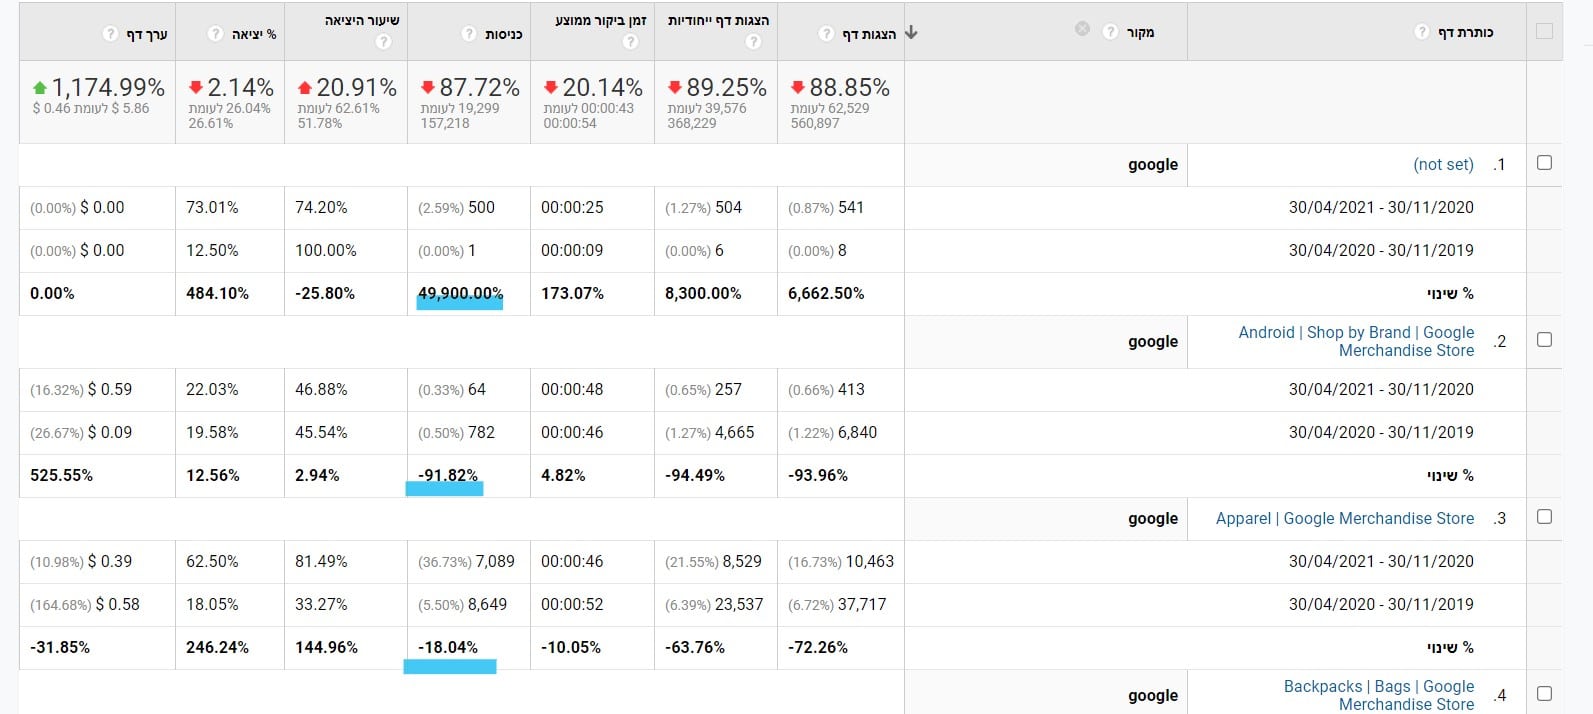1593x714 pixels.
Task: Open help icon beside כותרת דף header
Action: pos(1422,32)
